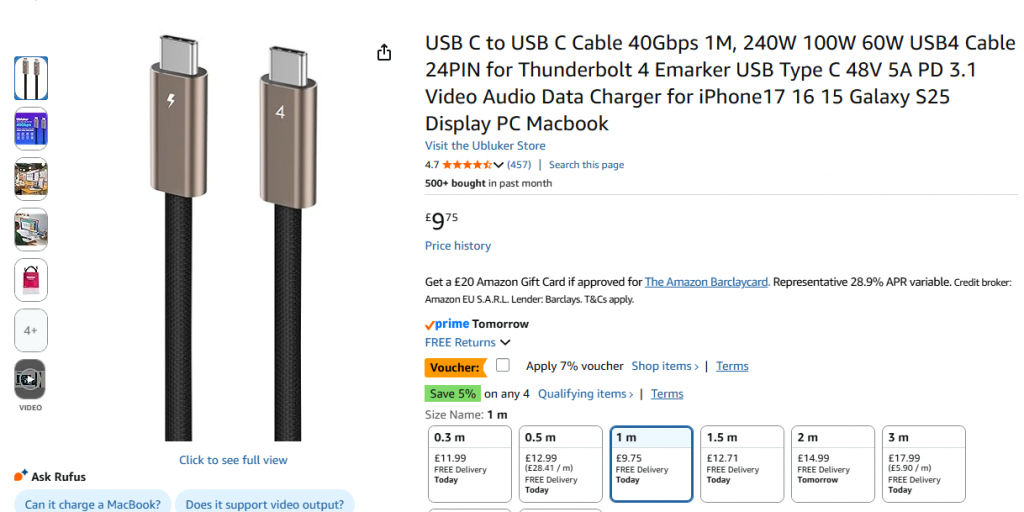This screenshot has height=512, width=1024.
Task: Open the Price history link
Action: [x=458, y=246]
